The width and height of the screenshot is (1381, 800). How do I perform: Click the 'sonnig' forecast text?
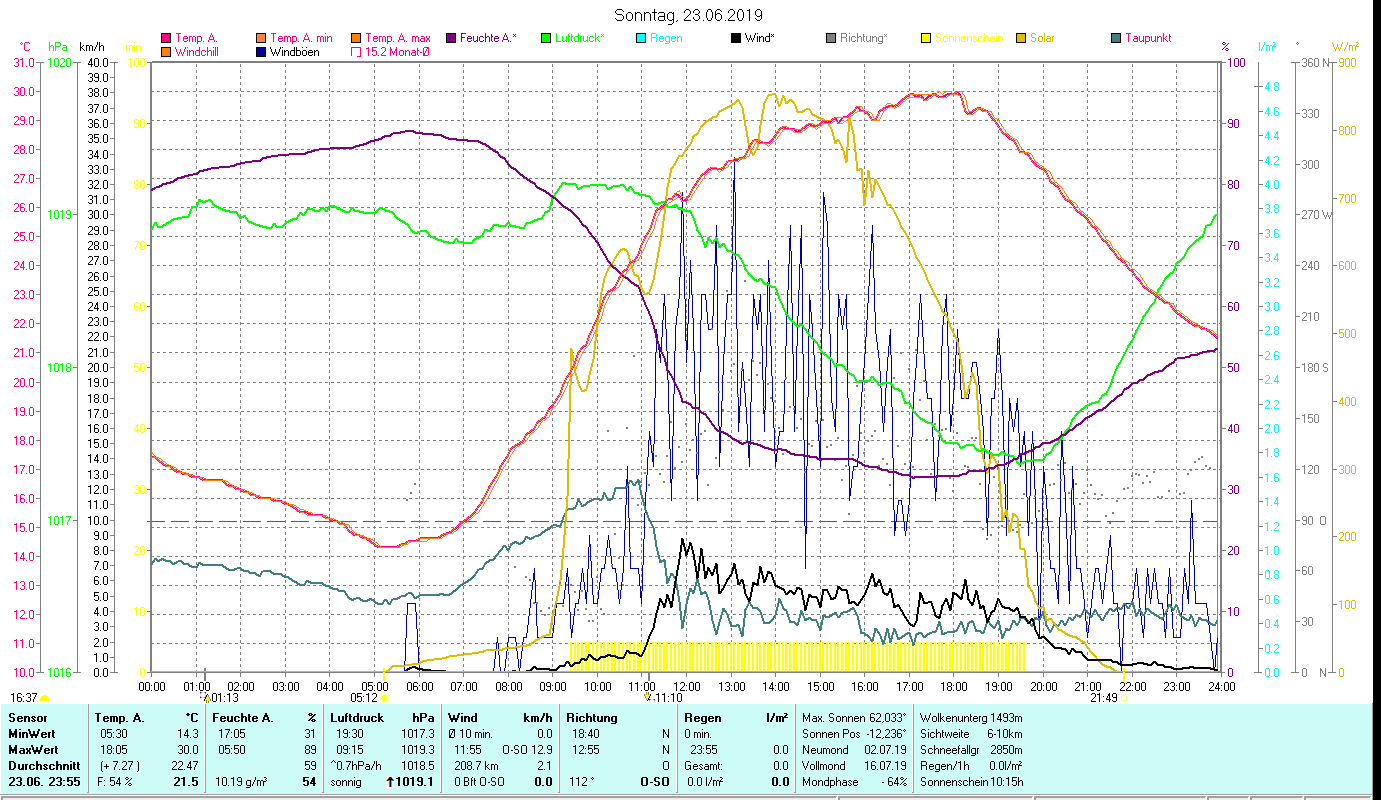click(x=346, y=782)
